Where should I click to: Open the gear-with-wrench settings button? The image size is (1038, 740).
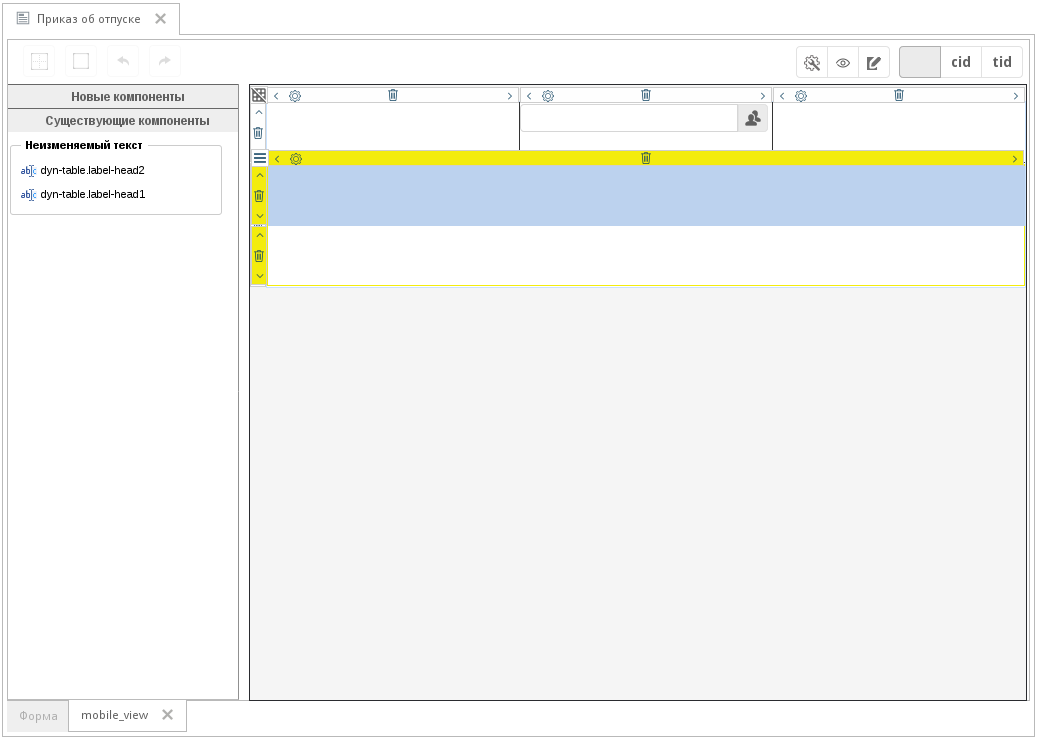(x=812, y=63)
